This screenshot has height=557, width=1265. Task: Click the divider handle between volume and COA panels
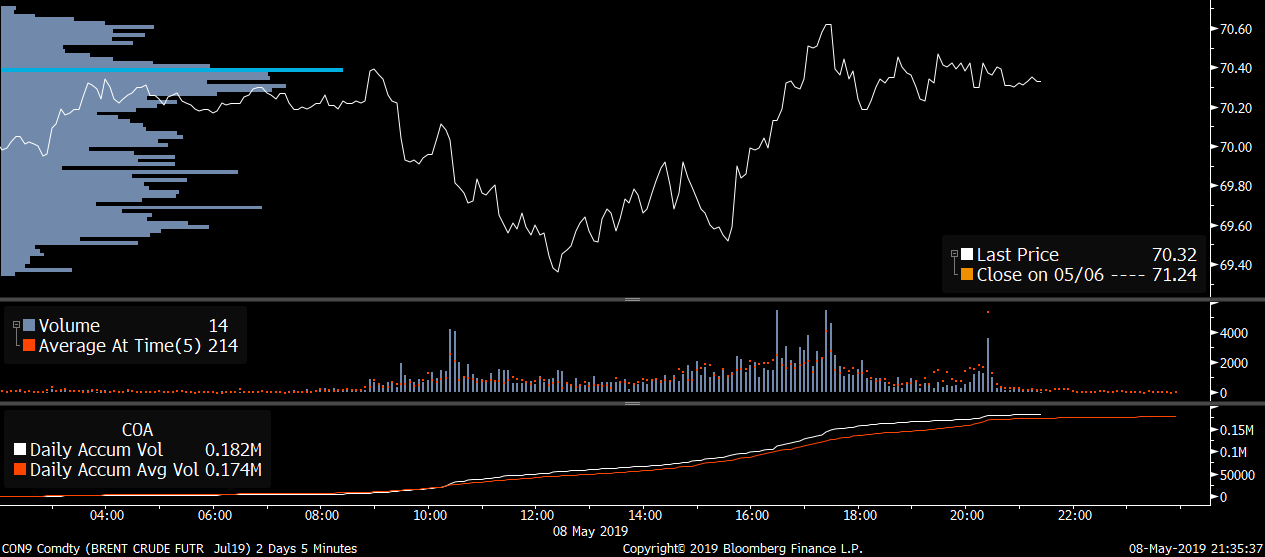(632, 404)
